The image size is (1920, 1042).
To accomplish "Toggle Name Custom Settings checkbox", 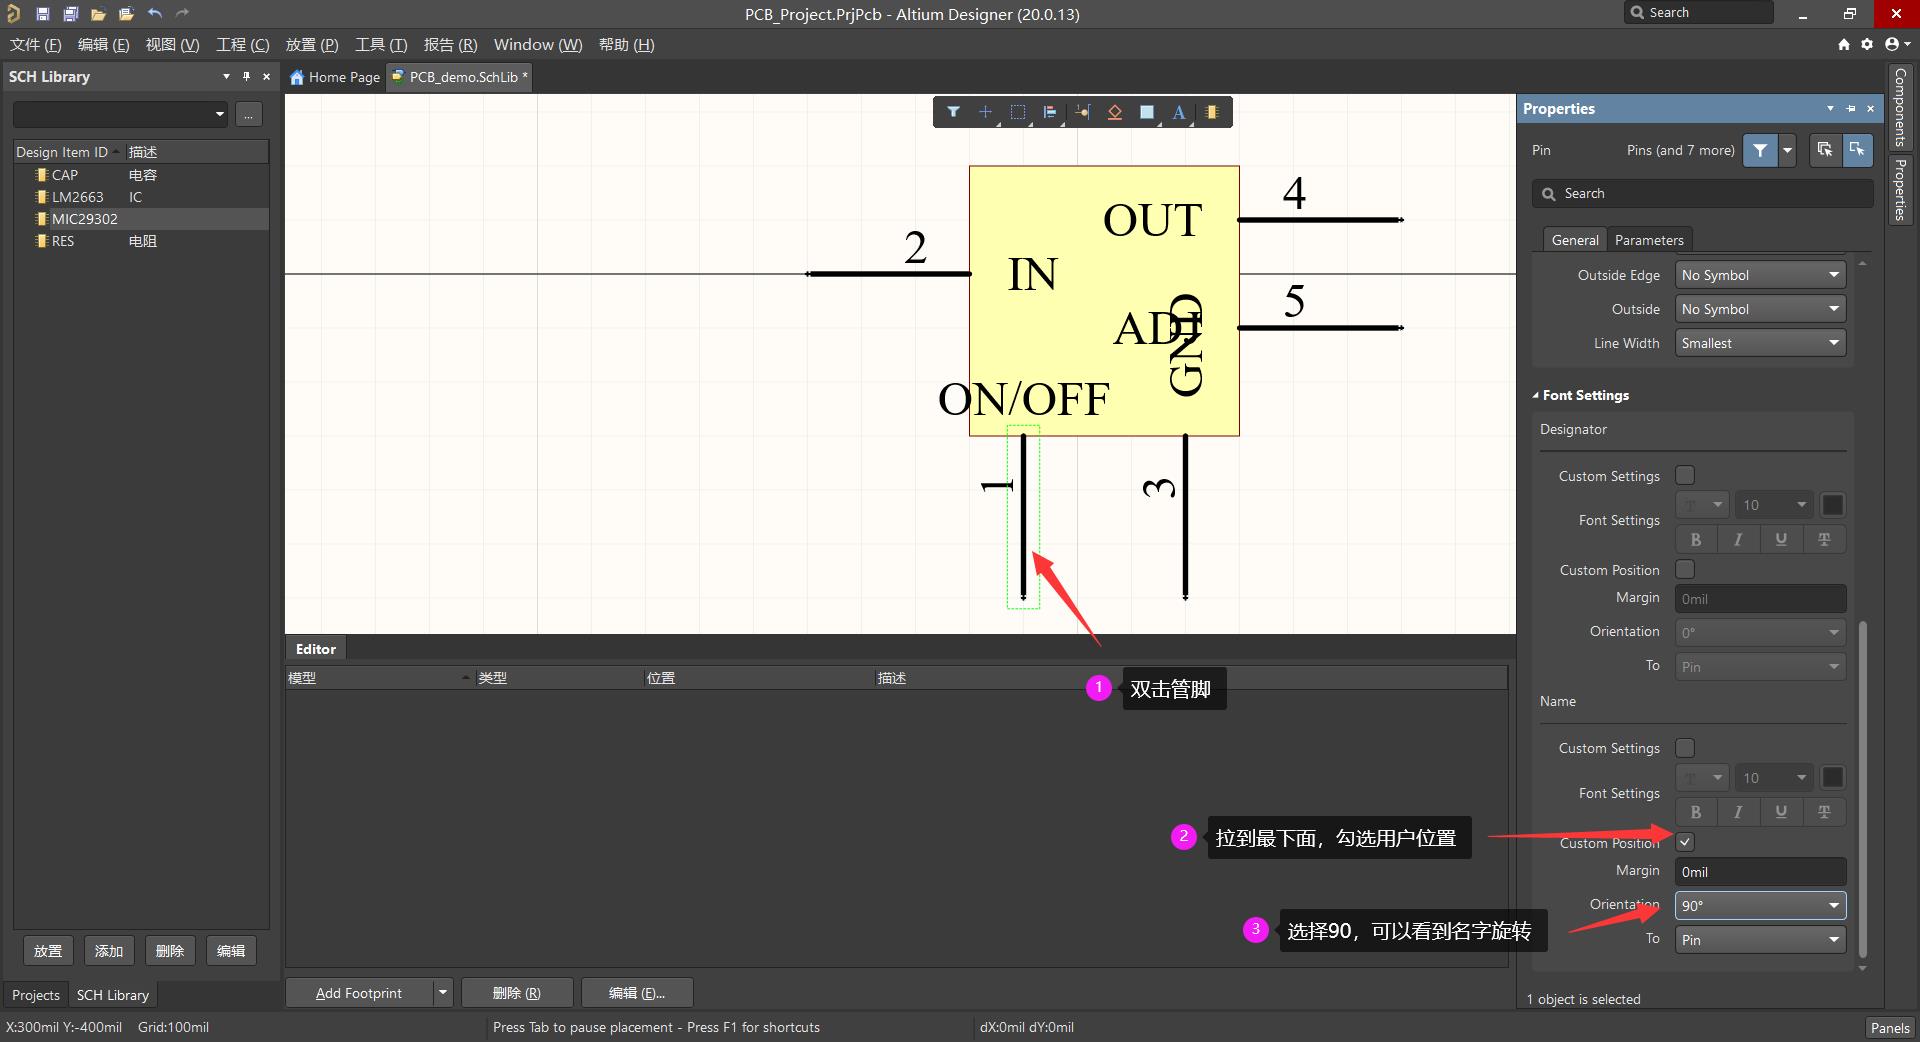I will click(1685, 748).
